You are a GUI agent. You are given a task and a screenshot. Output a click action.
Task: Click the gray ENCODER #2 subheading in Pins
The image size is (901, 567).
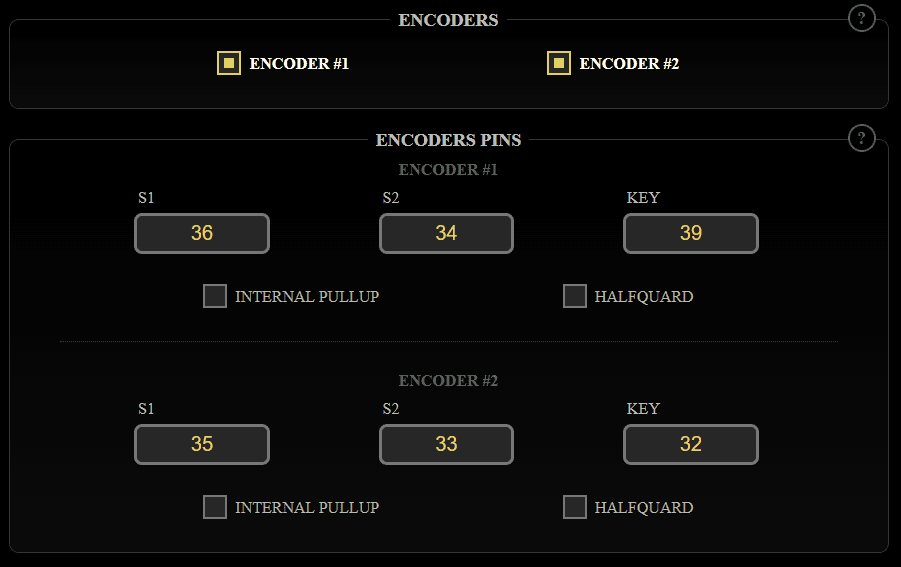click(x=448, y=381)
